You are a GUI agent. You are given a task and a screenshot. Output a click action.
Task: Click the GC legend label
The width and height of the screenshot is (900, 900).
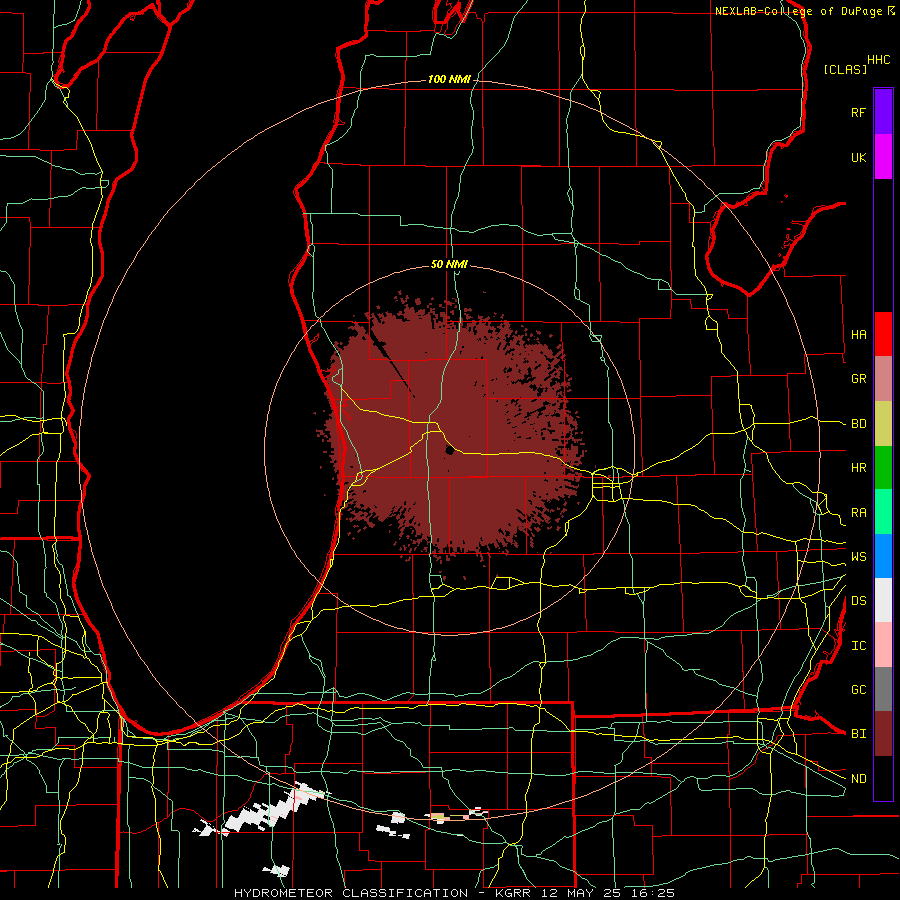[x=858, y=690]
